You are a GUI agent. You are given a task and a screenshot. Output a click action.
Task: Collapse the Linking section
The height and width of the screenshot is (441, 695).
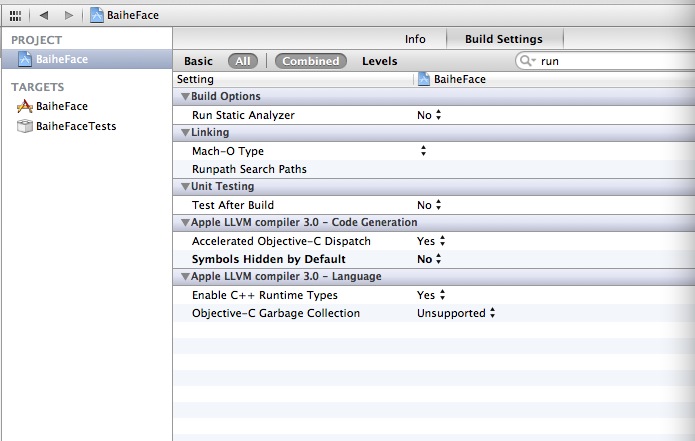[x=185, y=133]
